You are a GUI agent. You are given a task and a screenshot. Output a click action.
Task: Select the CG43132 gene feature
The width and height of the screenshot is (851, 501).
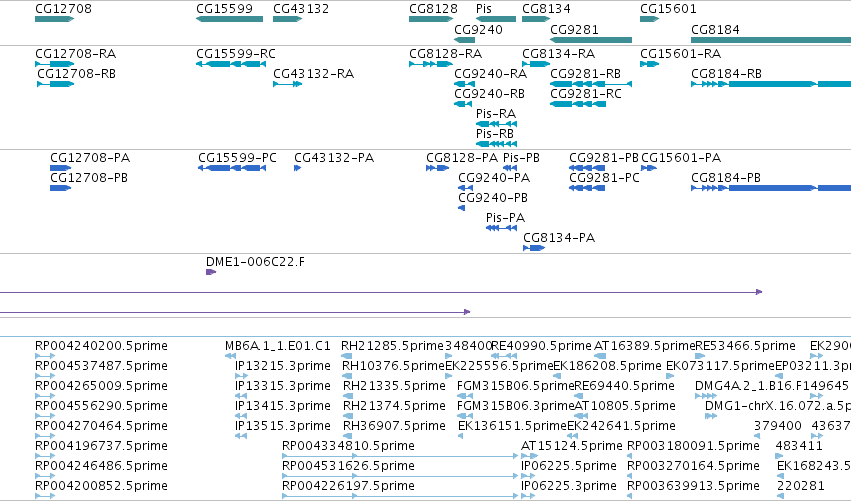coord(288,19)
